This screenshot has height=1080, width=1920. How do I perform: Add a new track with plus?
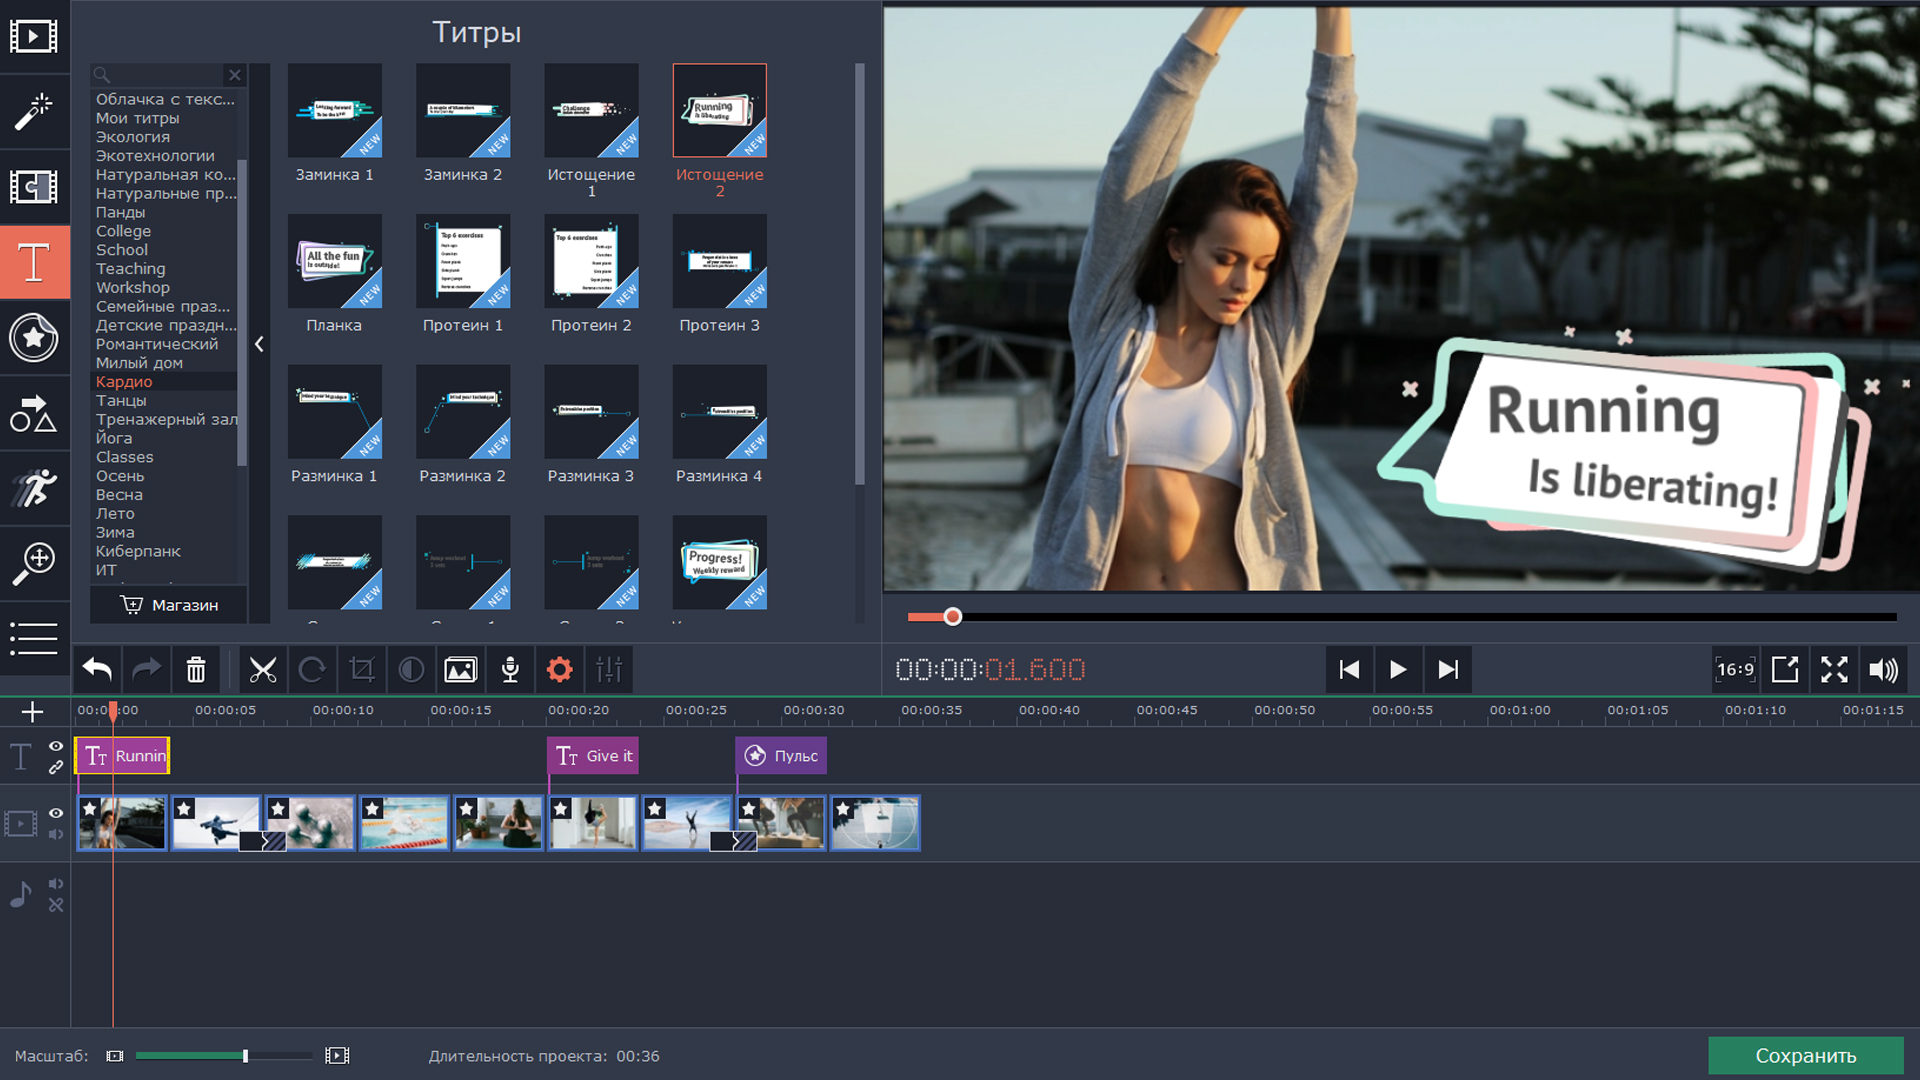coord(32,712)
